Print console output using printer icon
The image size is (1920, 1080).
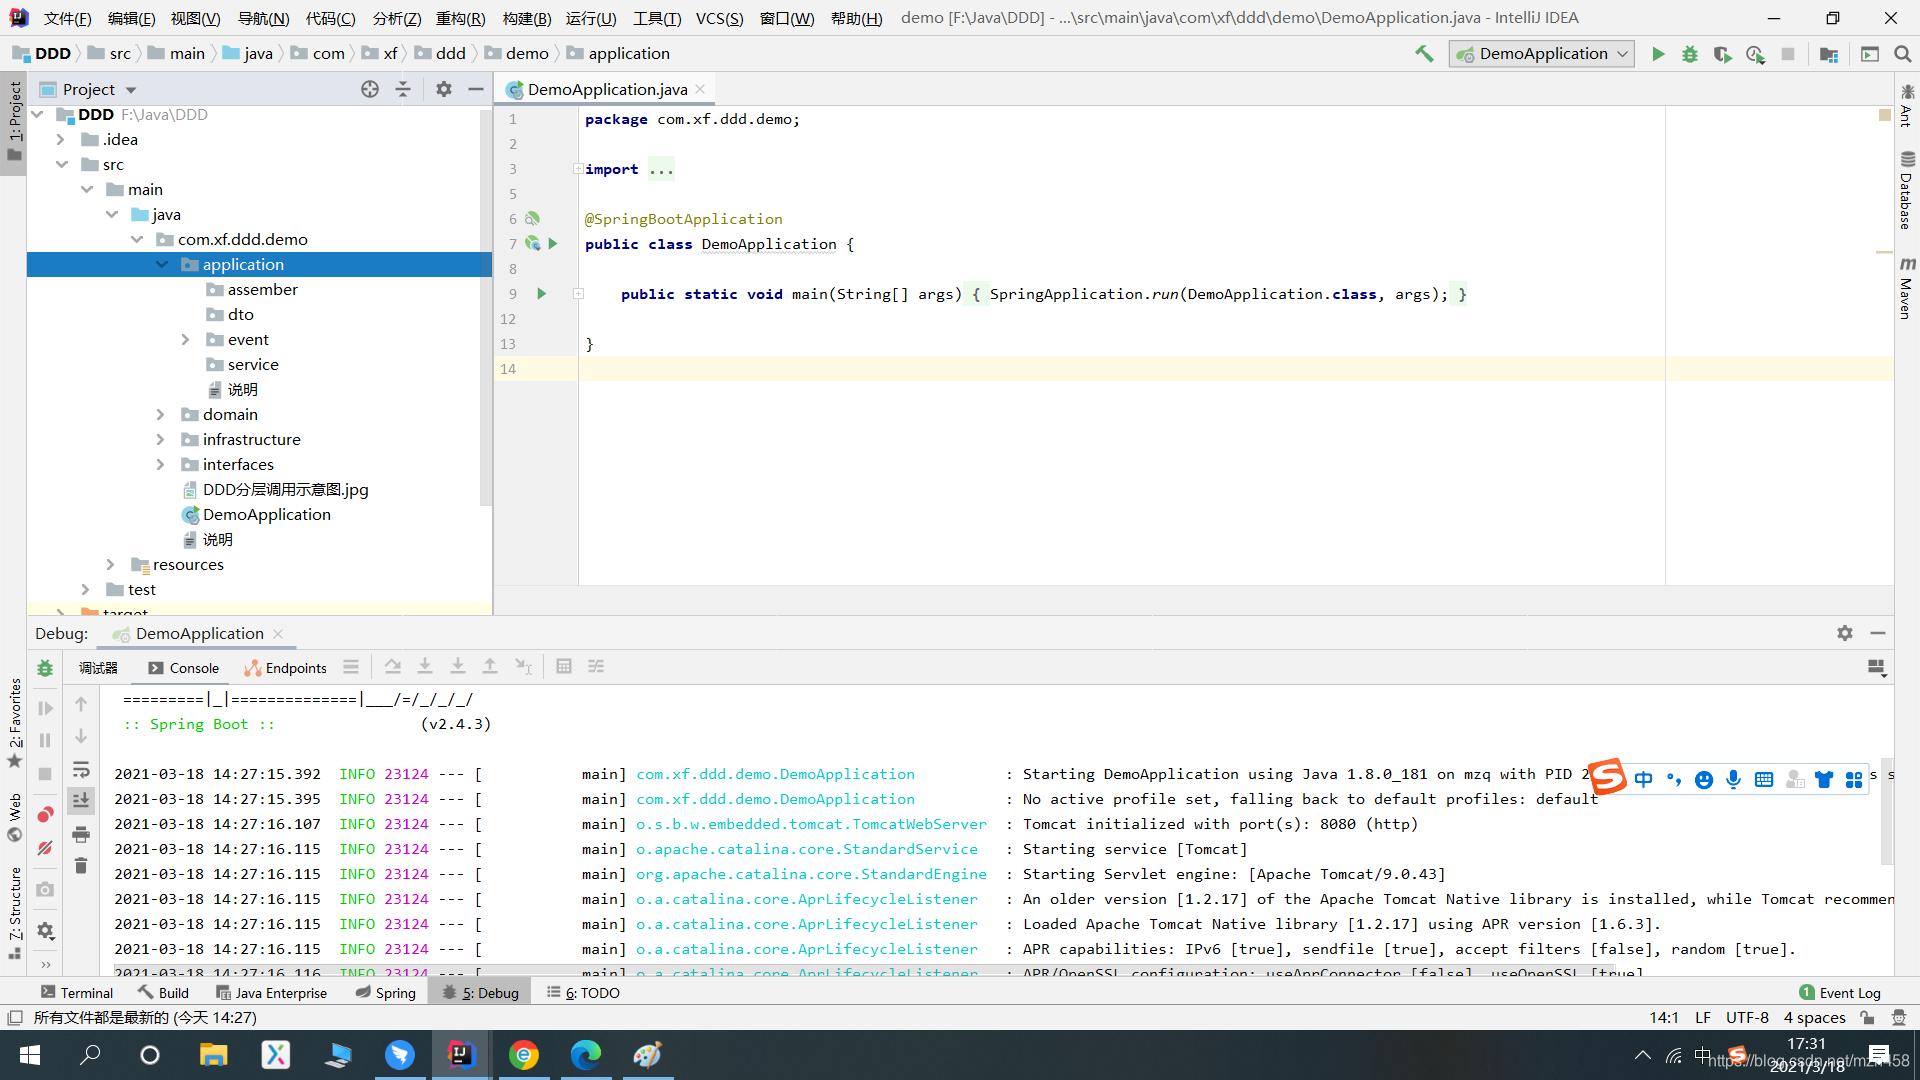pyautogui.click(x=81, y=833)
